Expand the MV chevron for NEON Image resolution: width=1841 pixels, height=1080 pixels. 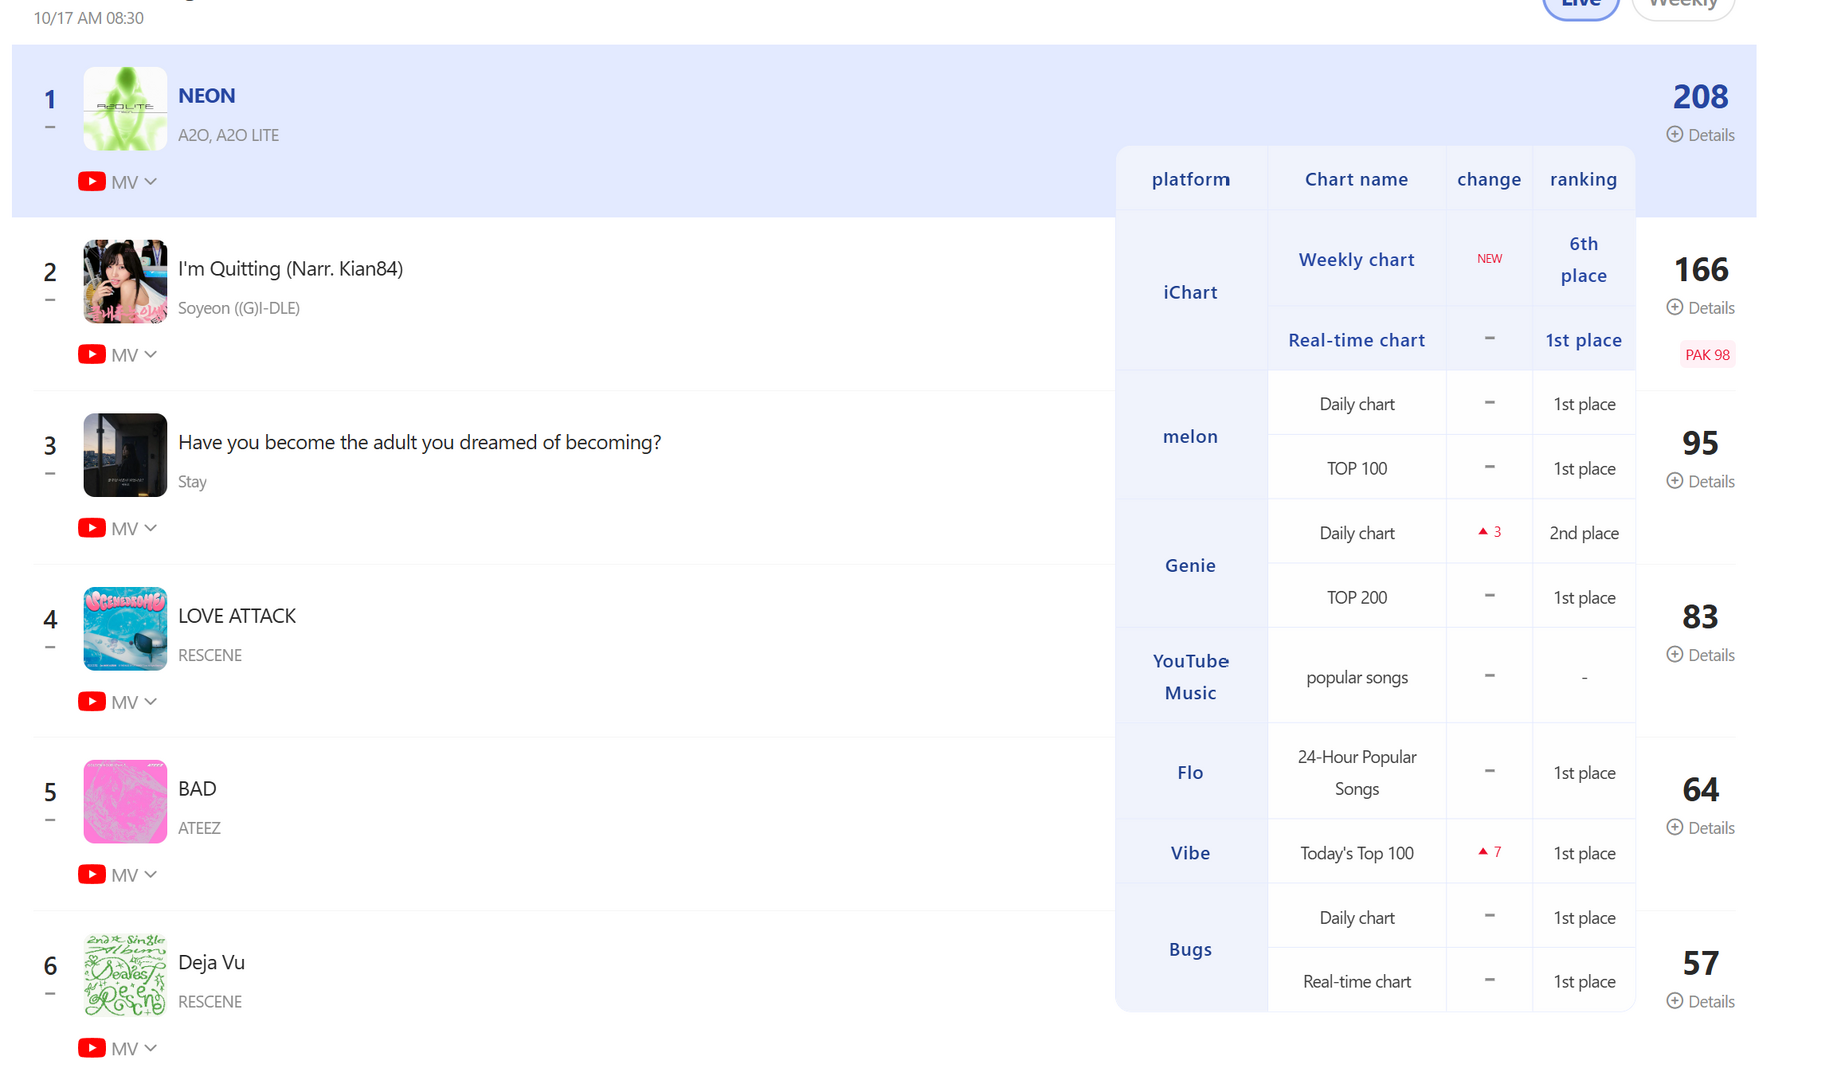[x=151, y=182]
